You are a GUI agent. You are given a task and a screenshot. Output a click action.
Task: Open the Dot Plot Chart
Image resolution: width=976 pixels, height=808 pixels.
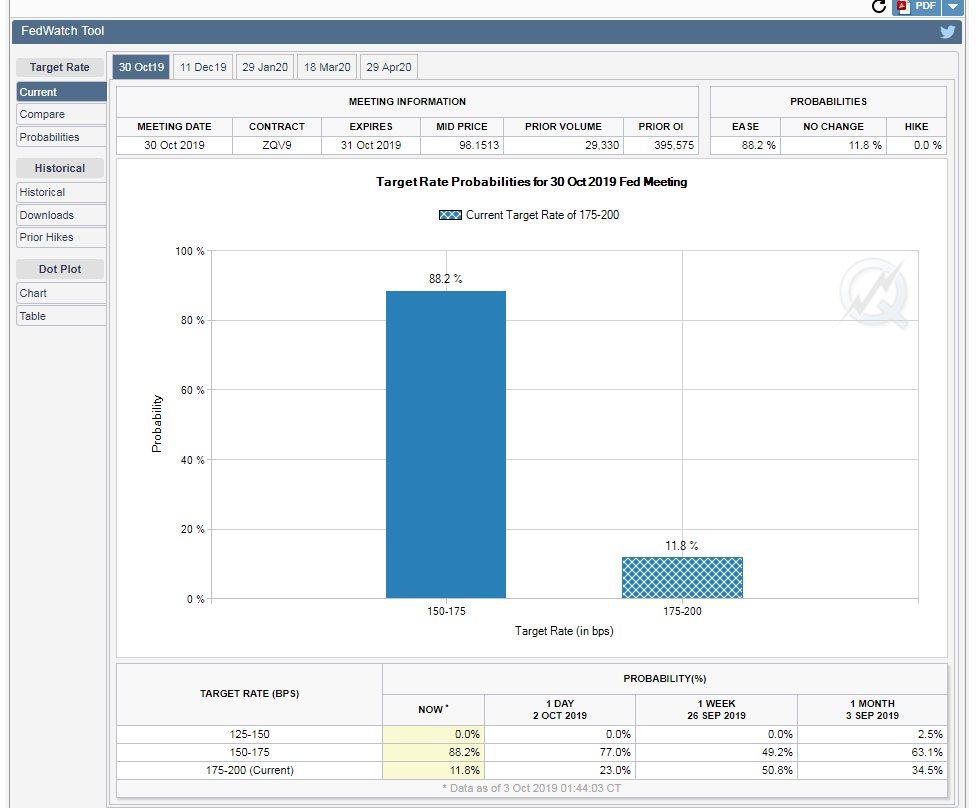pos(61,293)
